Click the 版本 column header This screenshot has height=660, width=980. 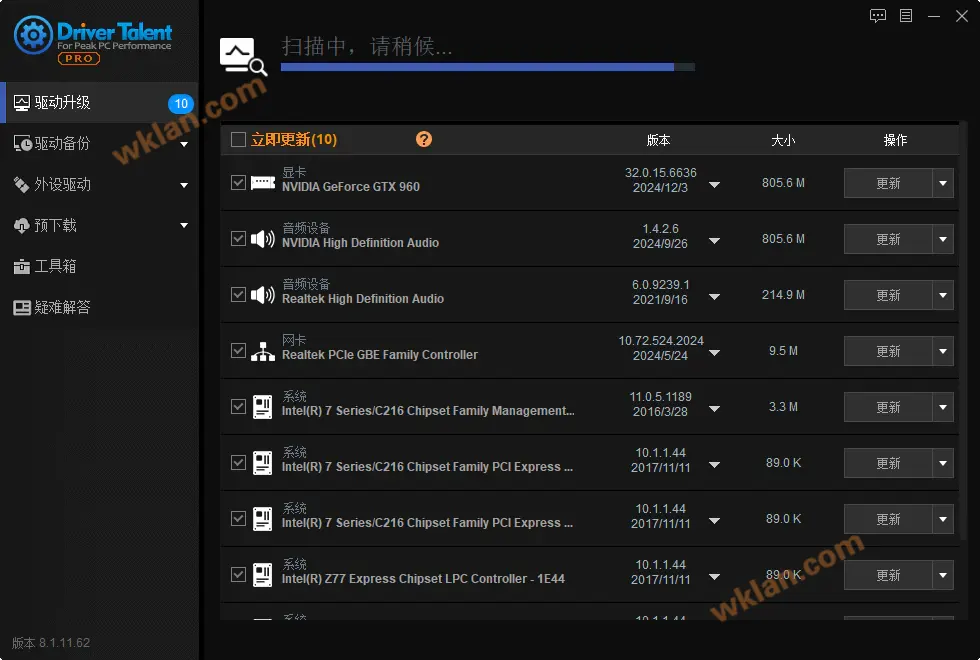658,140
